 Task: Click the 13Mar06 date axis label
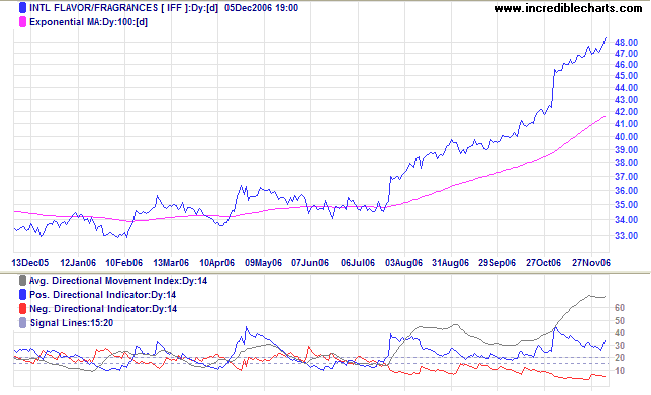171,263
